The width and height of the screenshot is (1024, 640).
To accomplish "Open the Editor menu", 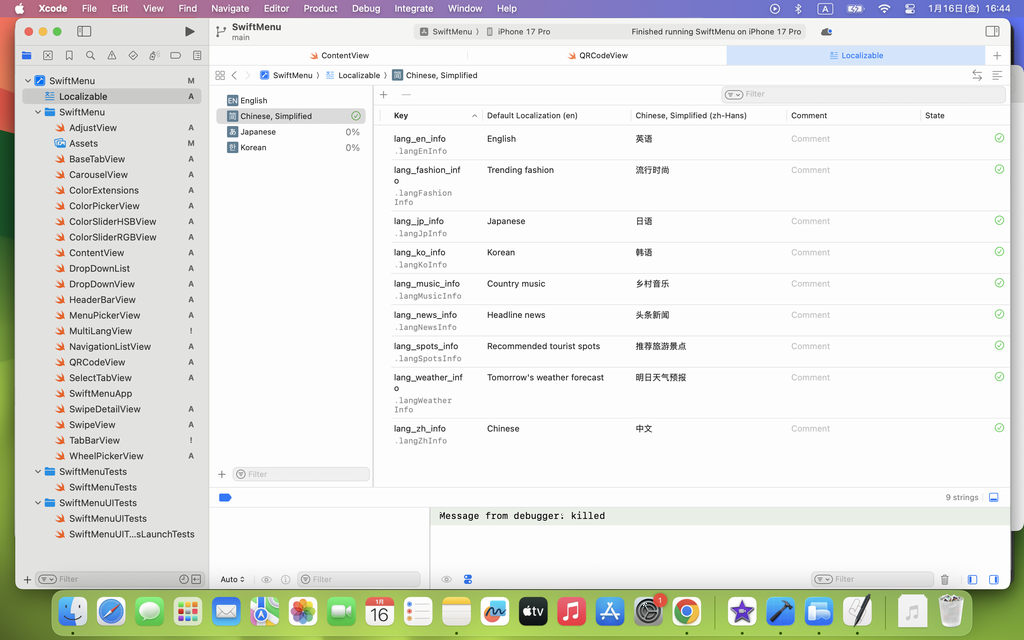I will tap(276, 8).
